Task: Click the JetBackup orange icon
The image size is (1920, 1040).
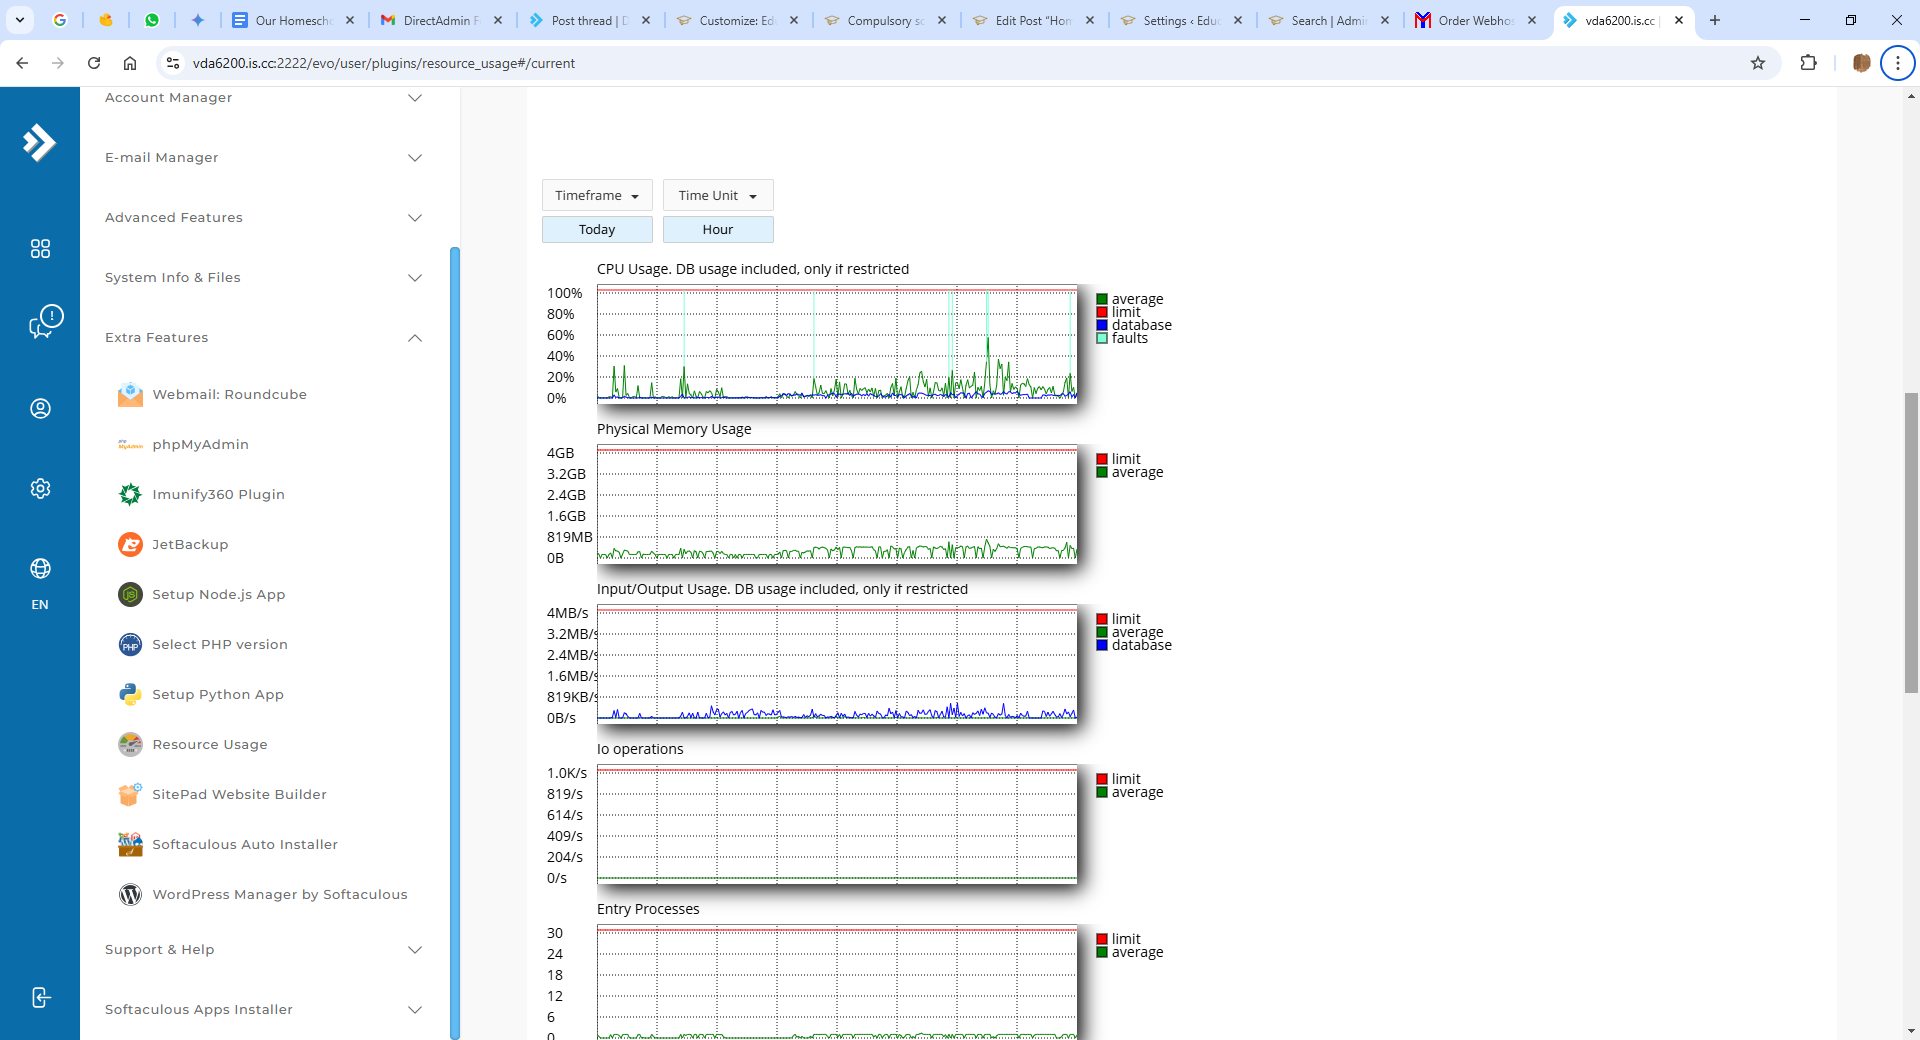Action: (x=130, y=545)
